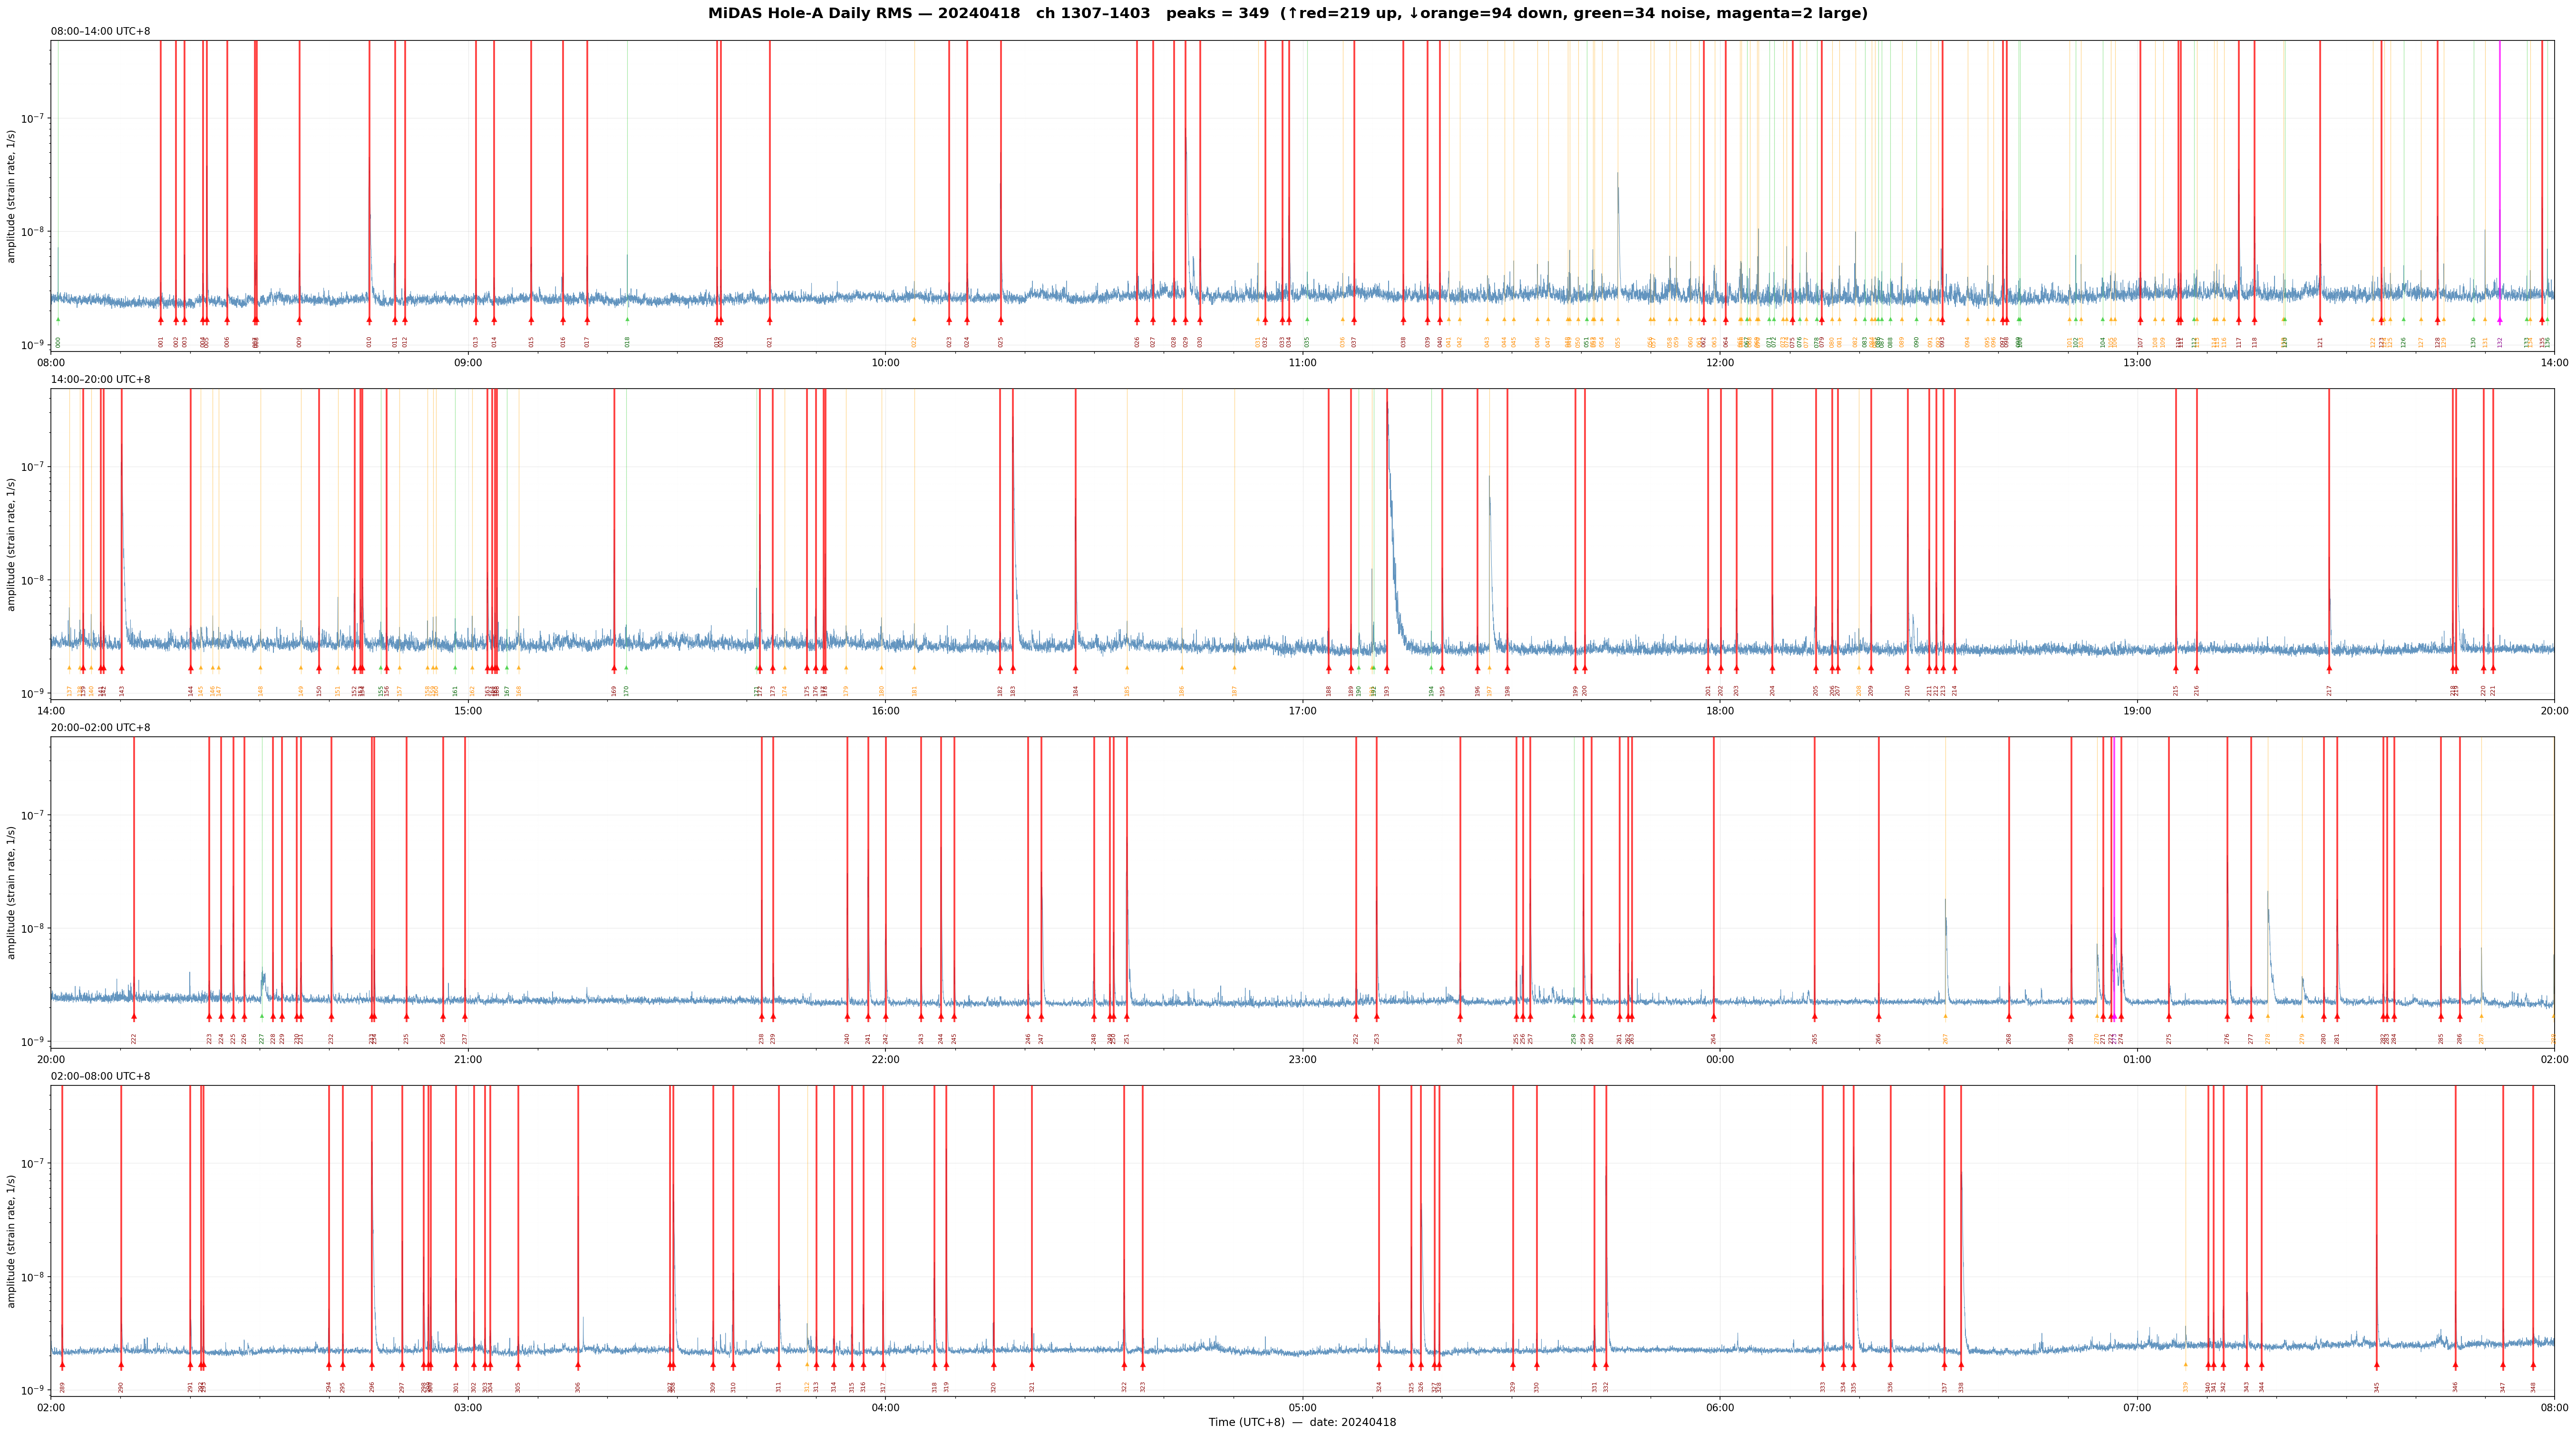Image resolution: width=2576 pixels, height=1435 pixels.
Task: Click the "09:00" time tick label
Action: coord(468,362)
